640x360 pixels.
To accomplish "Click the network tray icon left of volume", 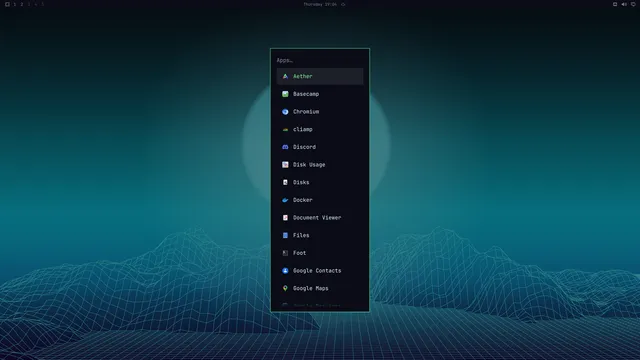I will click(x=615, y=4).
